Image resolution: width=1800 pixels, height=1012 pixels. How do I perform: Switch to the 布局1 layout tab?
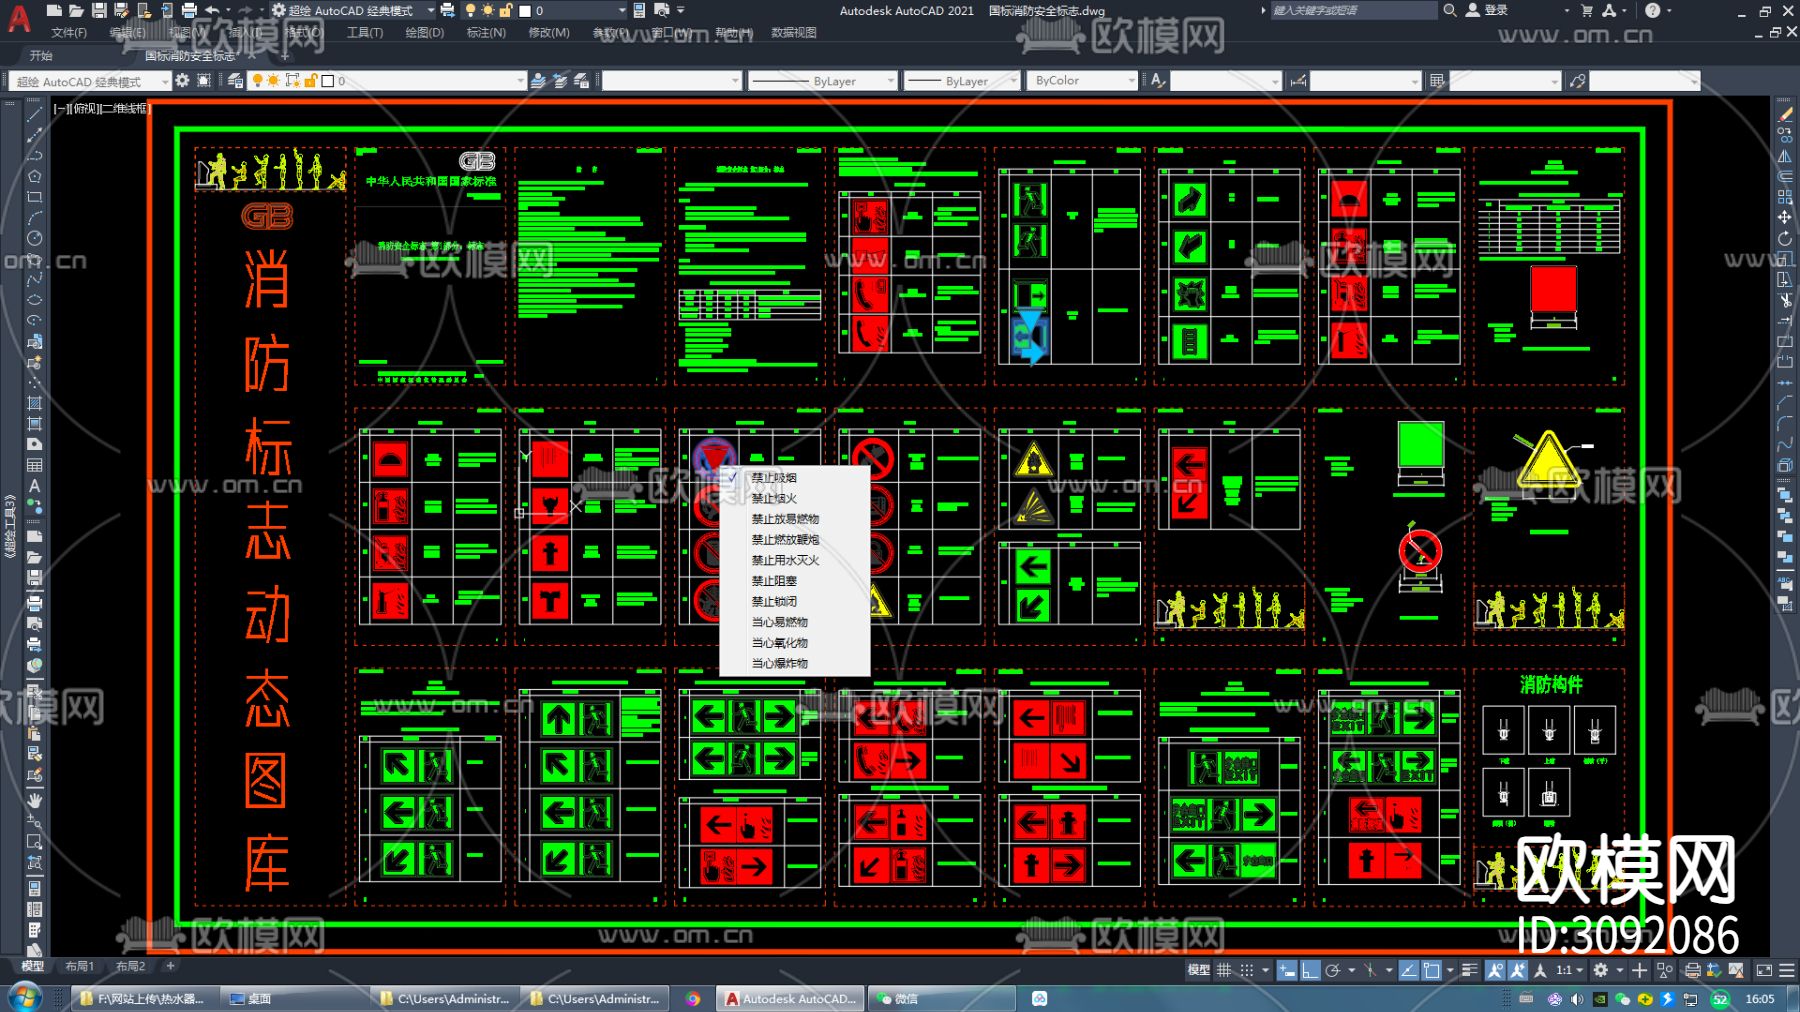click(80, 967)
